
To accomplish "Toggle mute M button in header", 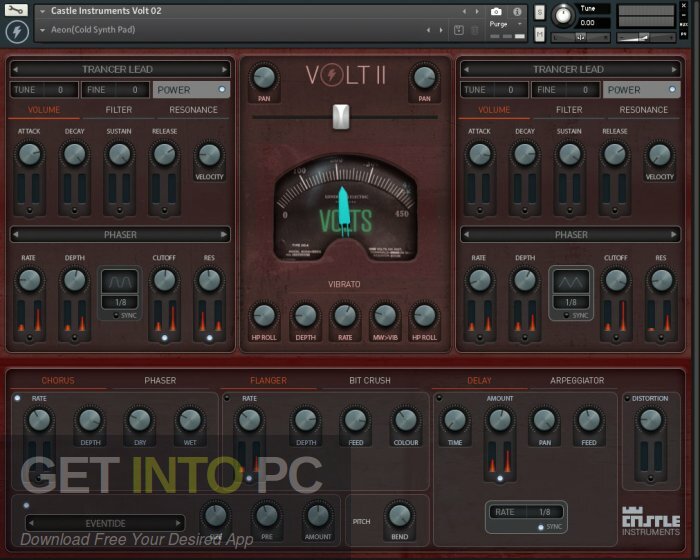I will pyautogui.click(x=539, y=34).
